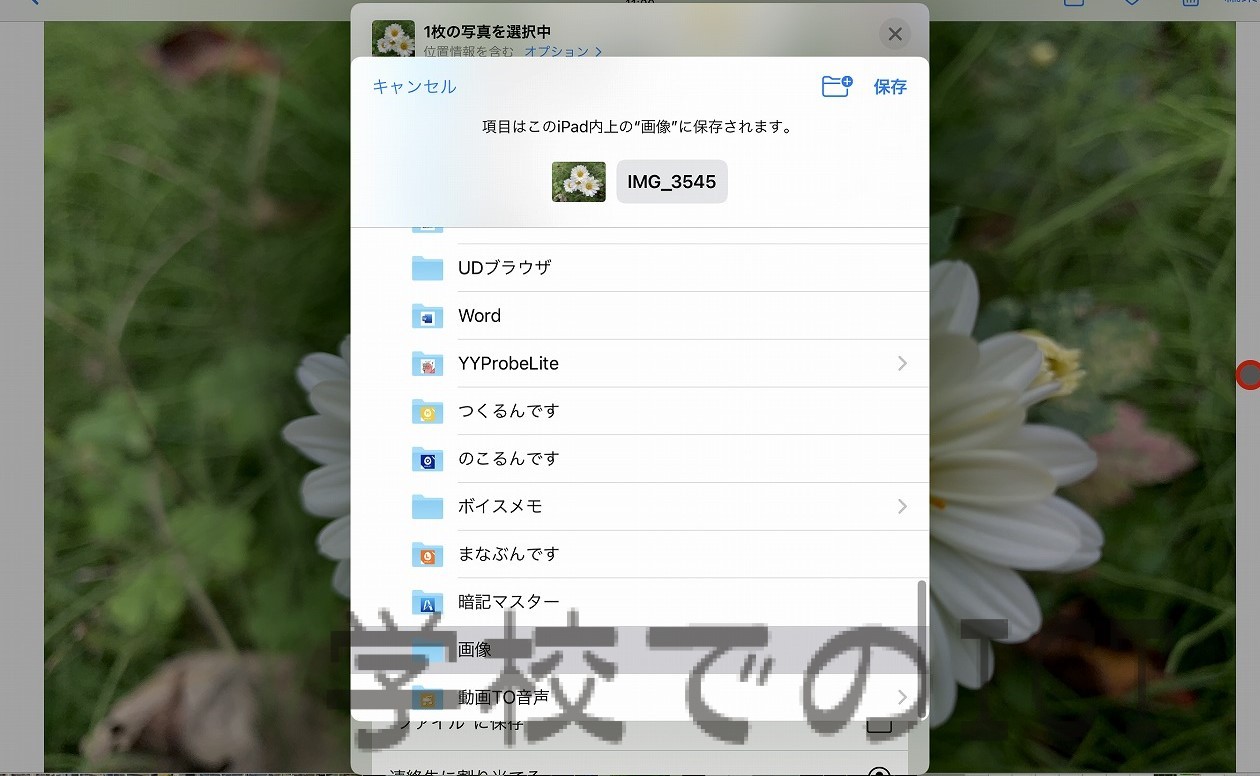
Task: Select the のこるんです folder name
Action: tap(508, 459)
